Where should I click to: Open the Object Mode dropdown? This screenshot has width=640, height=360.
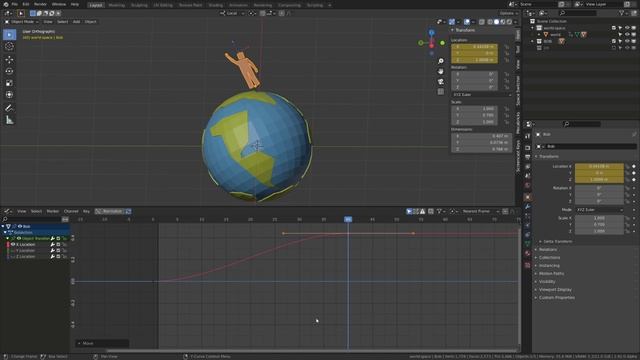22,22
